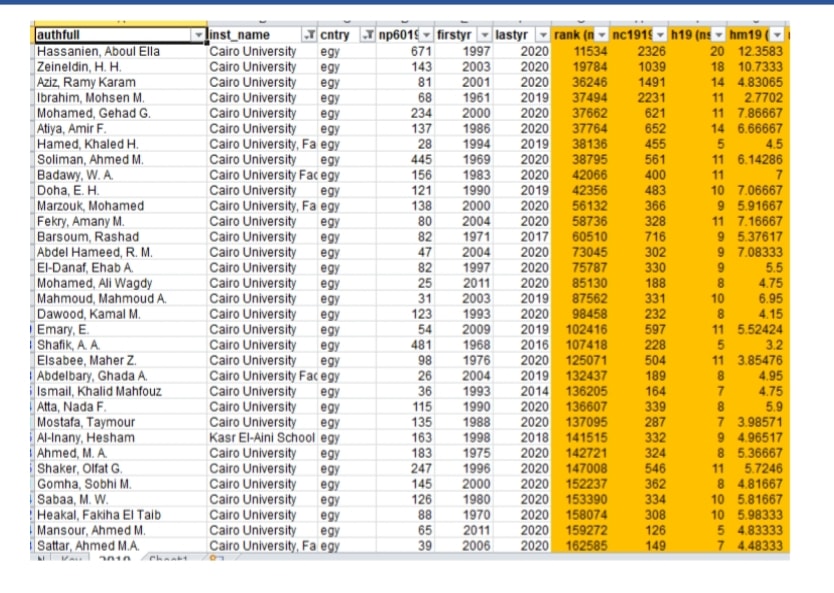
Task: Open the firstyr column filter dropdown
Action: pos(485,35)
